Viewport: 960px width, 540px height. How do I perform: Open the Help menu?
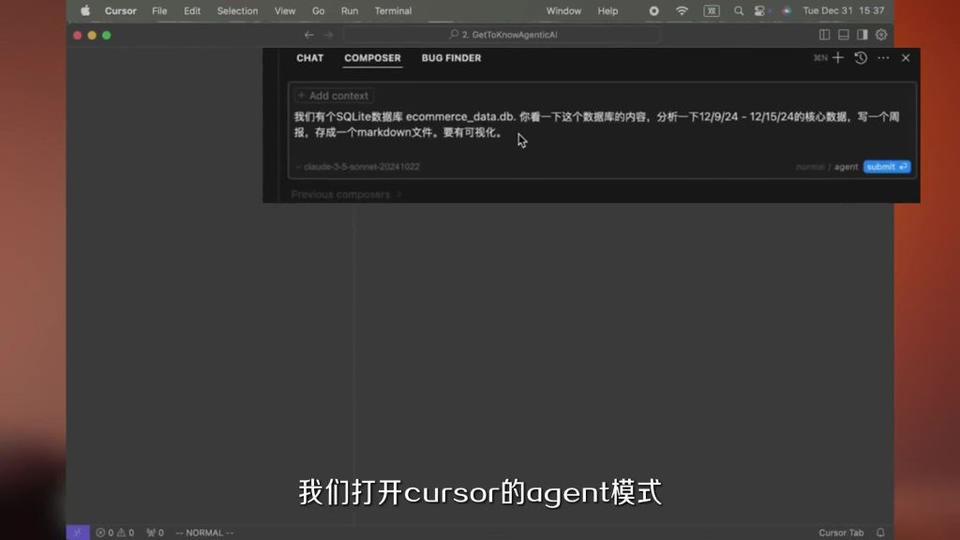(608, 11)
